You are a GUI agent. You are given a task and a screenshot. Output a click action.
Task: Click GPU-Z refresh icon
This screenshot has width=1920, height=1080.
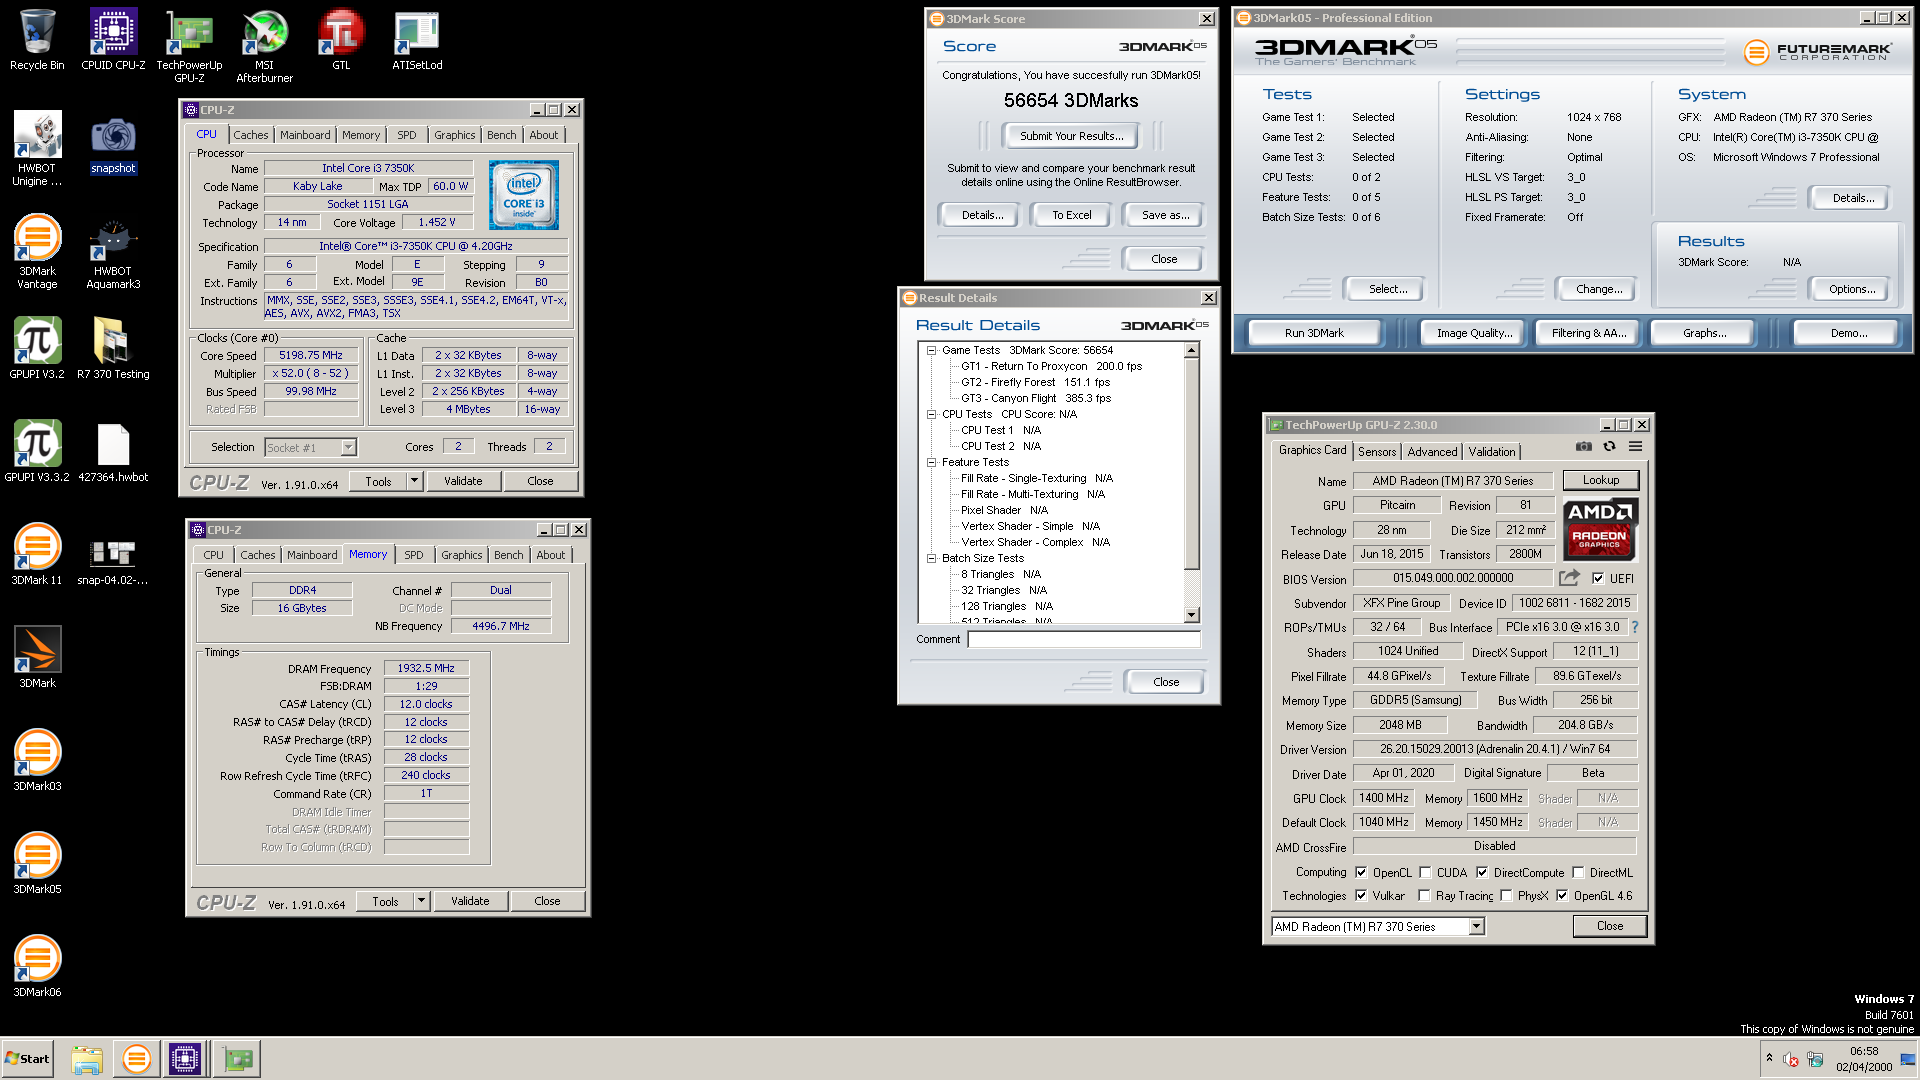click(x=1609, y=447)
